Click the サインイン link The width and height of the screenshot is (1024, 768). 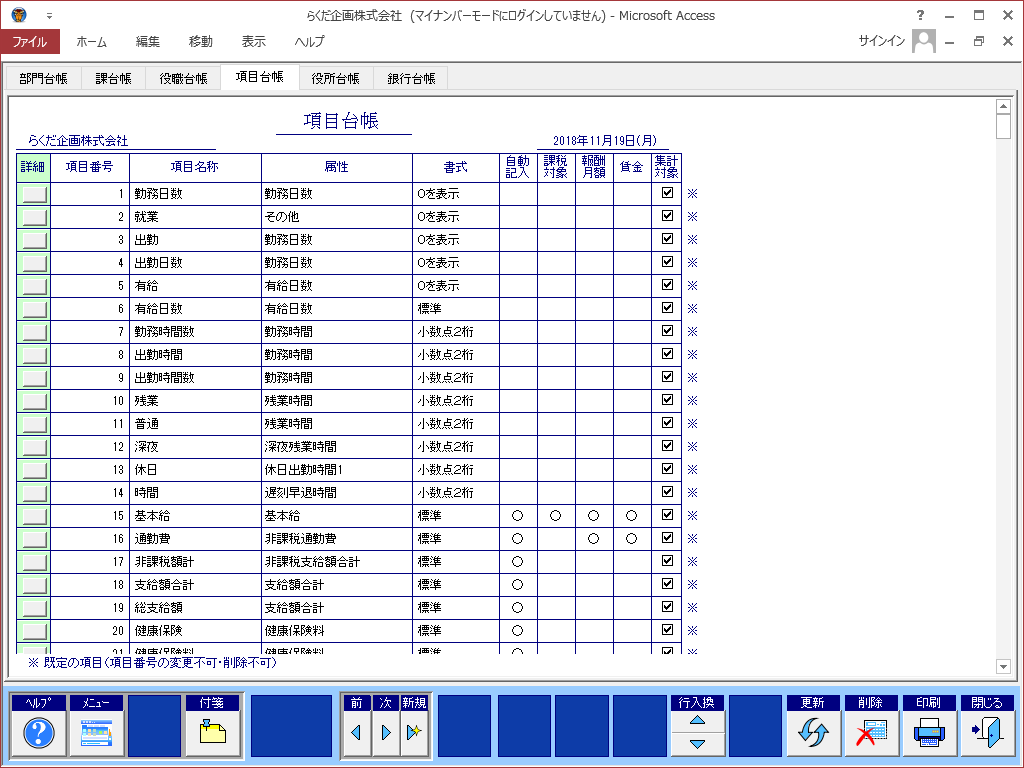point(882,41)
